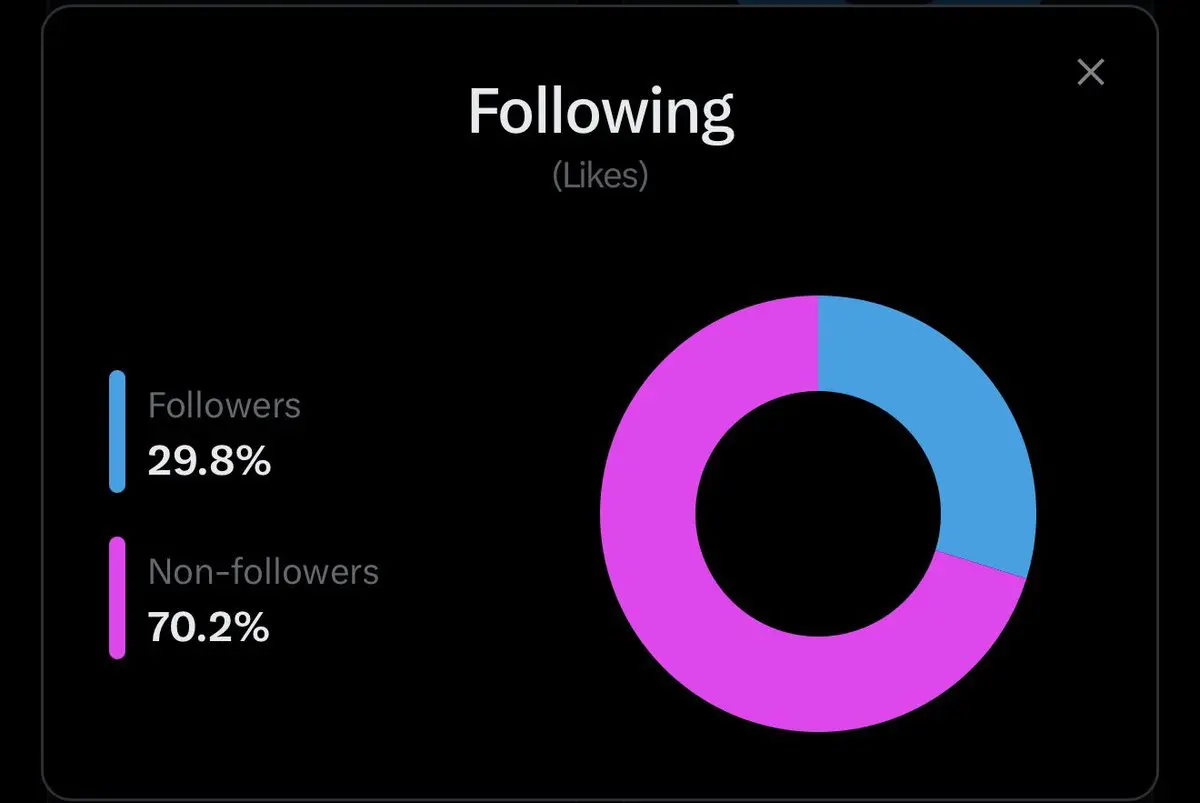Viewport: 1200px width, 803px height.
Task: Click the 70.2% non-followers value
Action: coord(208,627)
